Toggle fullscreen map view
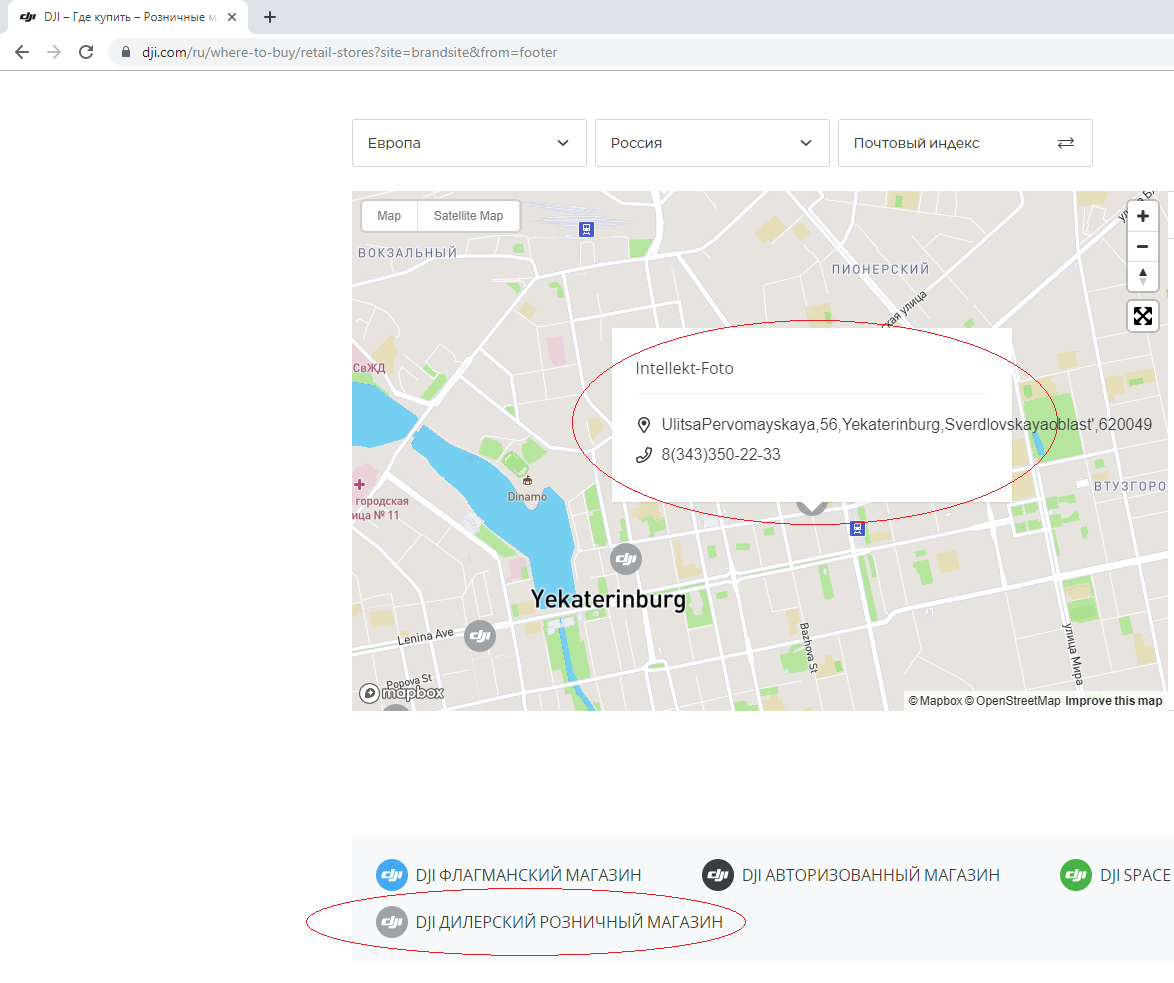Screen dimensions: 1174x983 [x=1143, y=316]
